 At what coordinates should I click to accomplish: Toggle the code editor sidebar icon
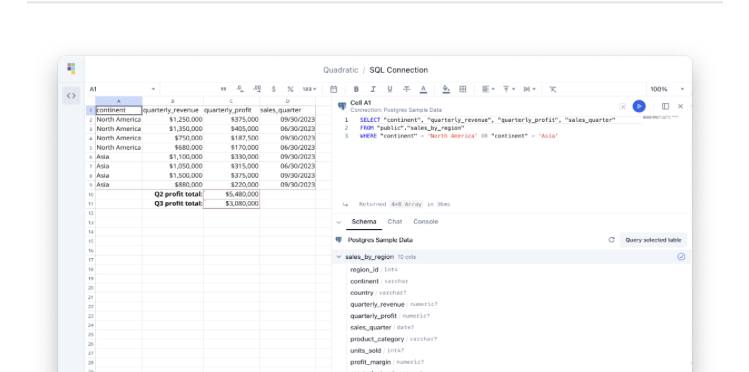pyautogui.click(x=71, y=96)
